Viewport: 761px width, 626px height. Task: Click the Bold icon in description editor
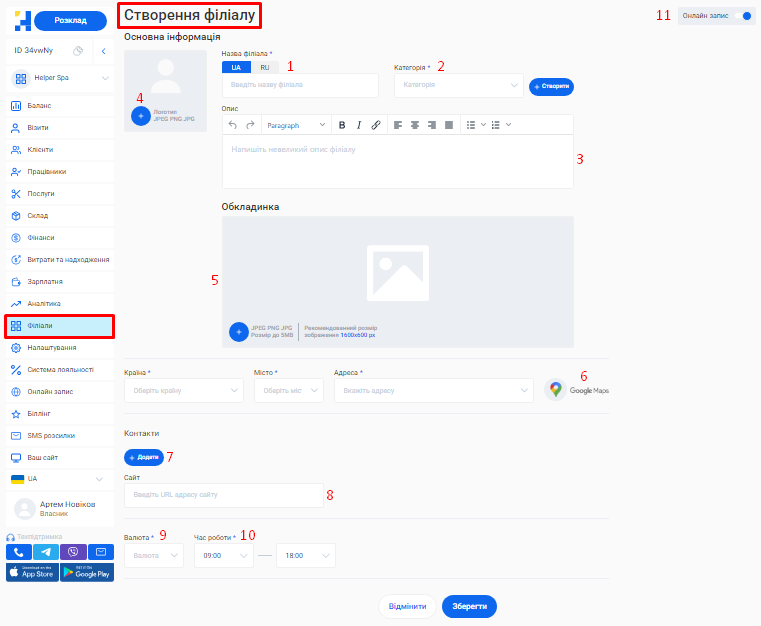tap(341, 125)
